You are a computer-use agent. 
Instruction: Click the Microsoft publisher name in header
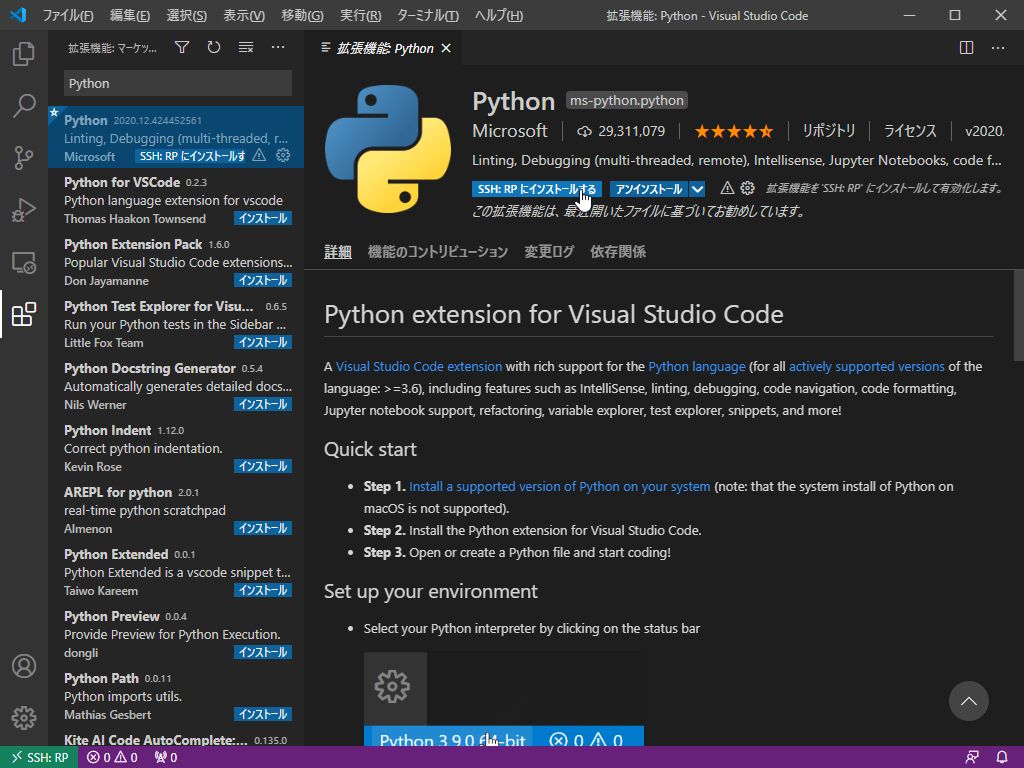(510, 131)
